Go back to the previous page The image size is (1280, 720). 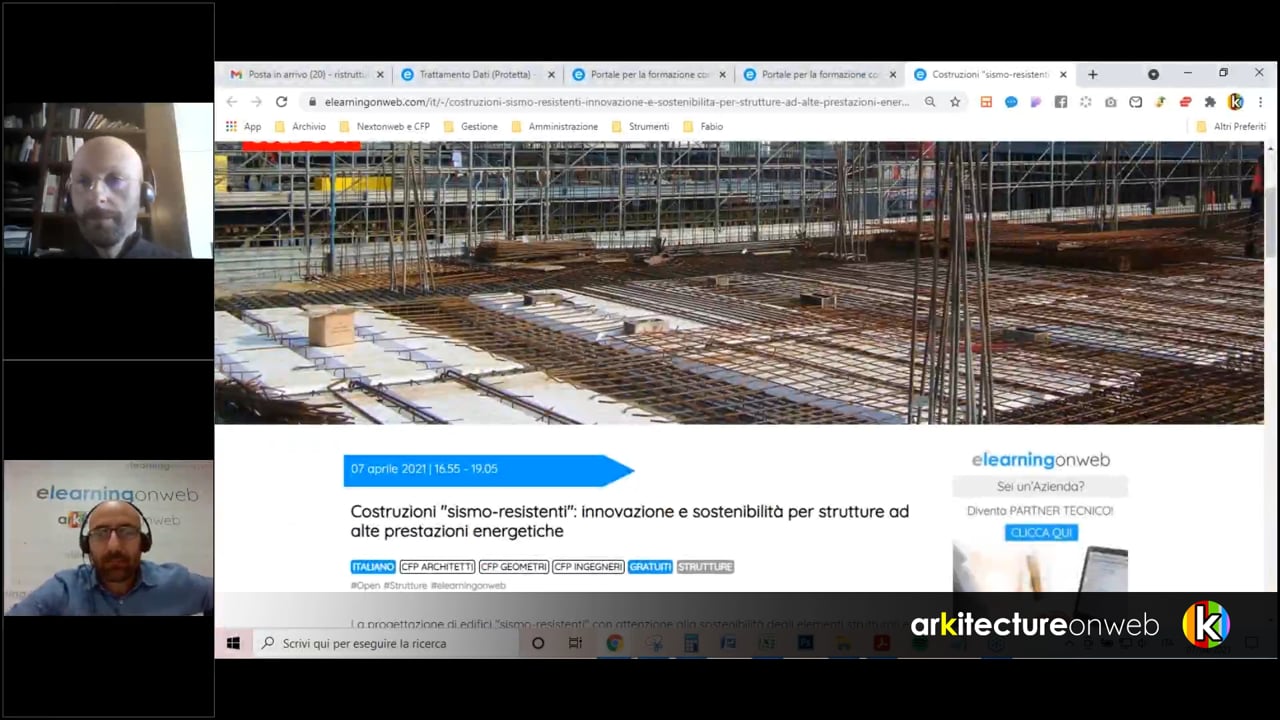click(x=232, y=102)
